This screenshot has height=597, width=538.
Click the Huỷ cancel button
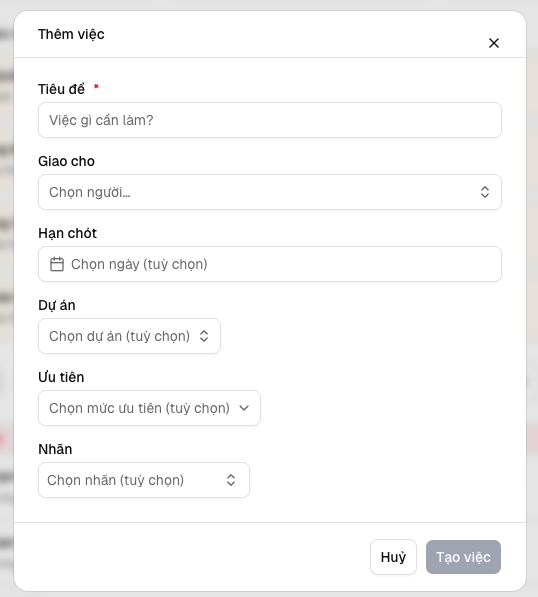pyautogui.click(x=393, y=557)
